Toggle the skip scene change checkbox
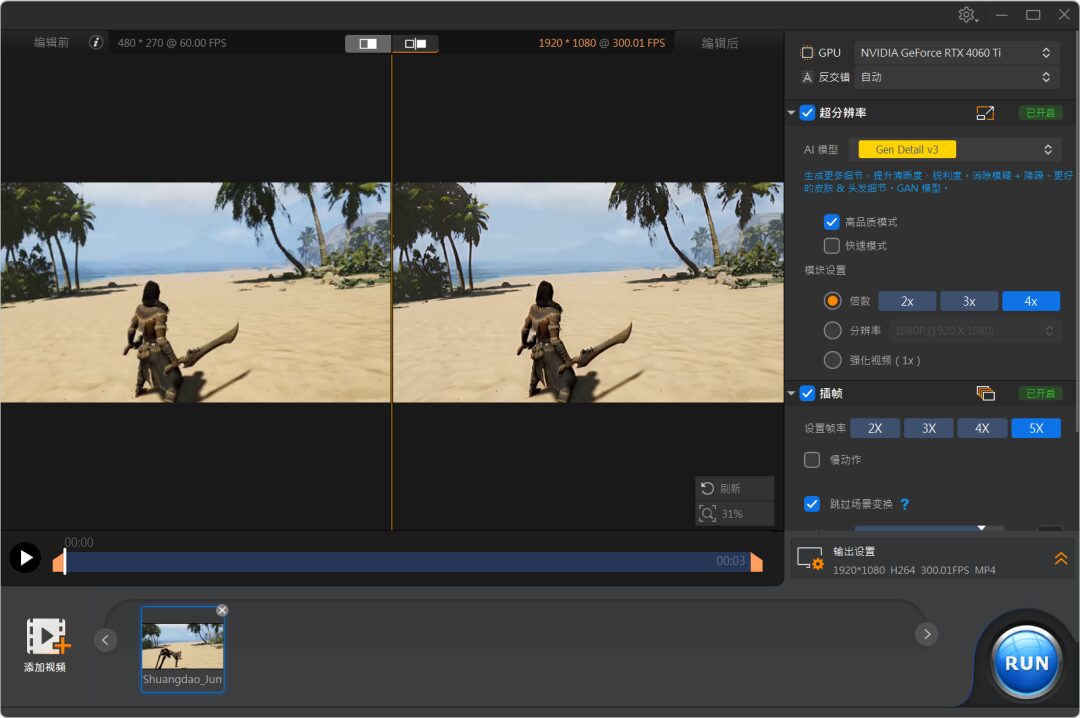The image size is (1080, 718). [x=811, y=504]
